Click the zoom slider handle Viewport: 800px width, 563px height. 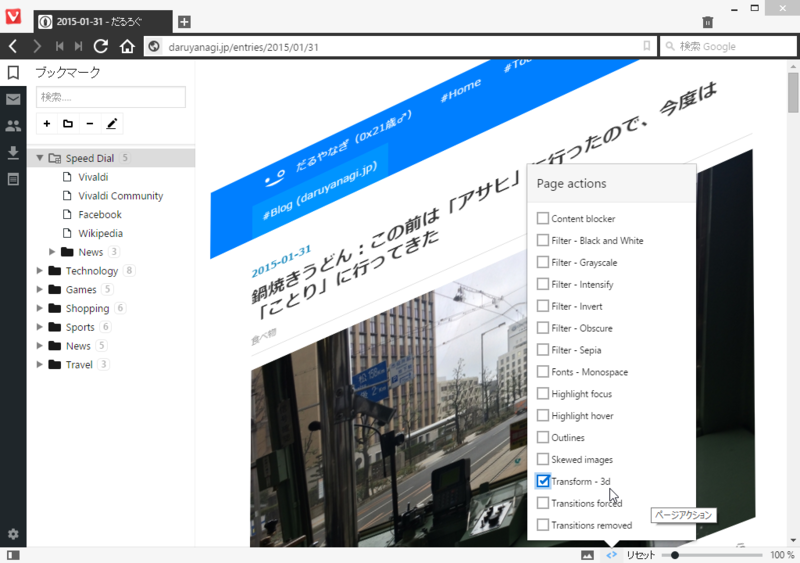pyautogui.click(x=674, y=555)
